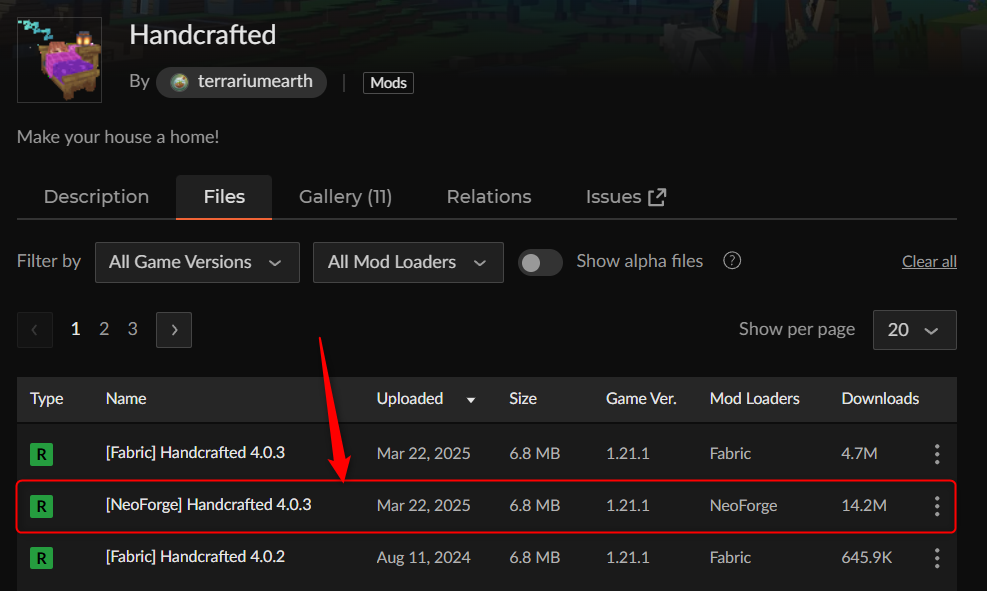Select the Files tab
987x591 pixels.
point(224,197)
